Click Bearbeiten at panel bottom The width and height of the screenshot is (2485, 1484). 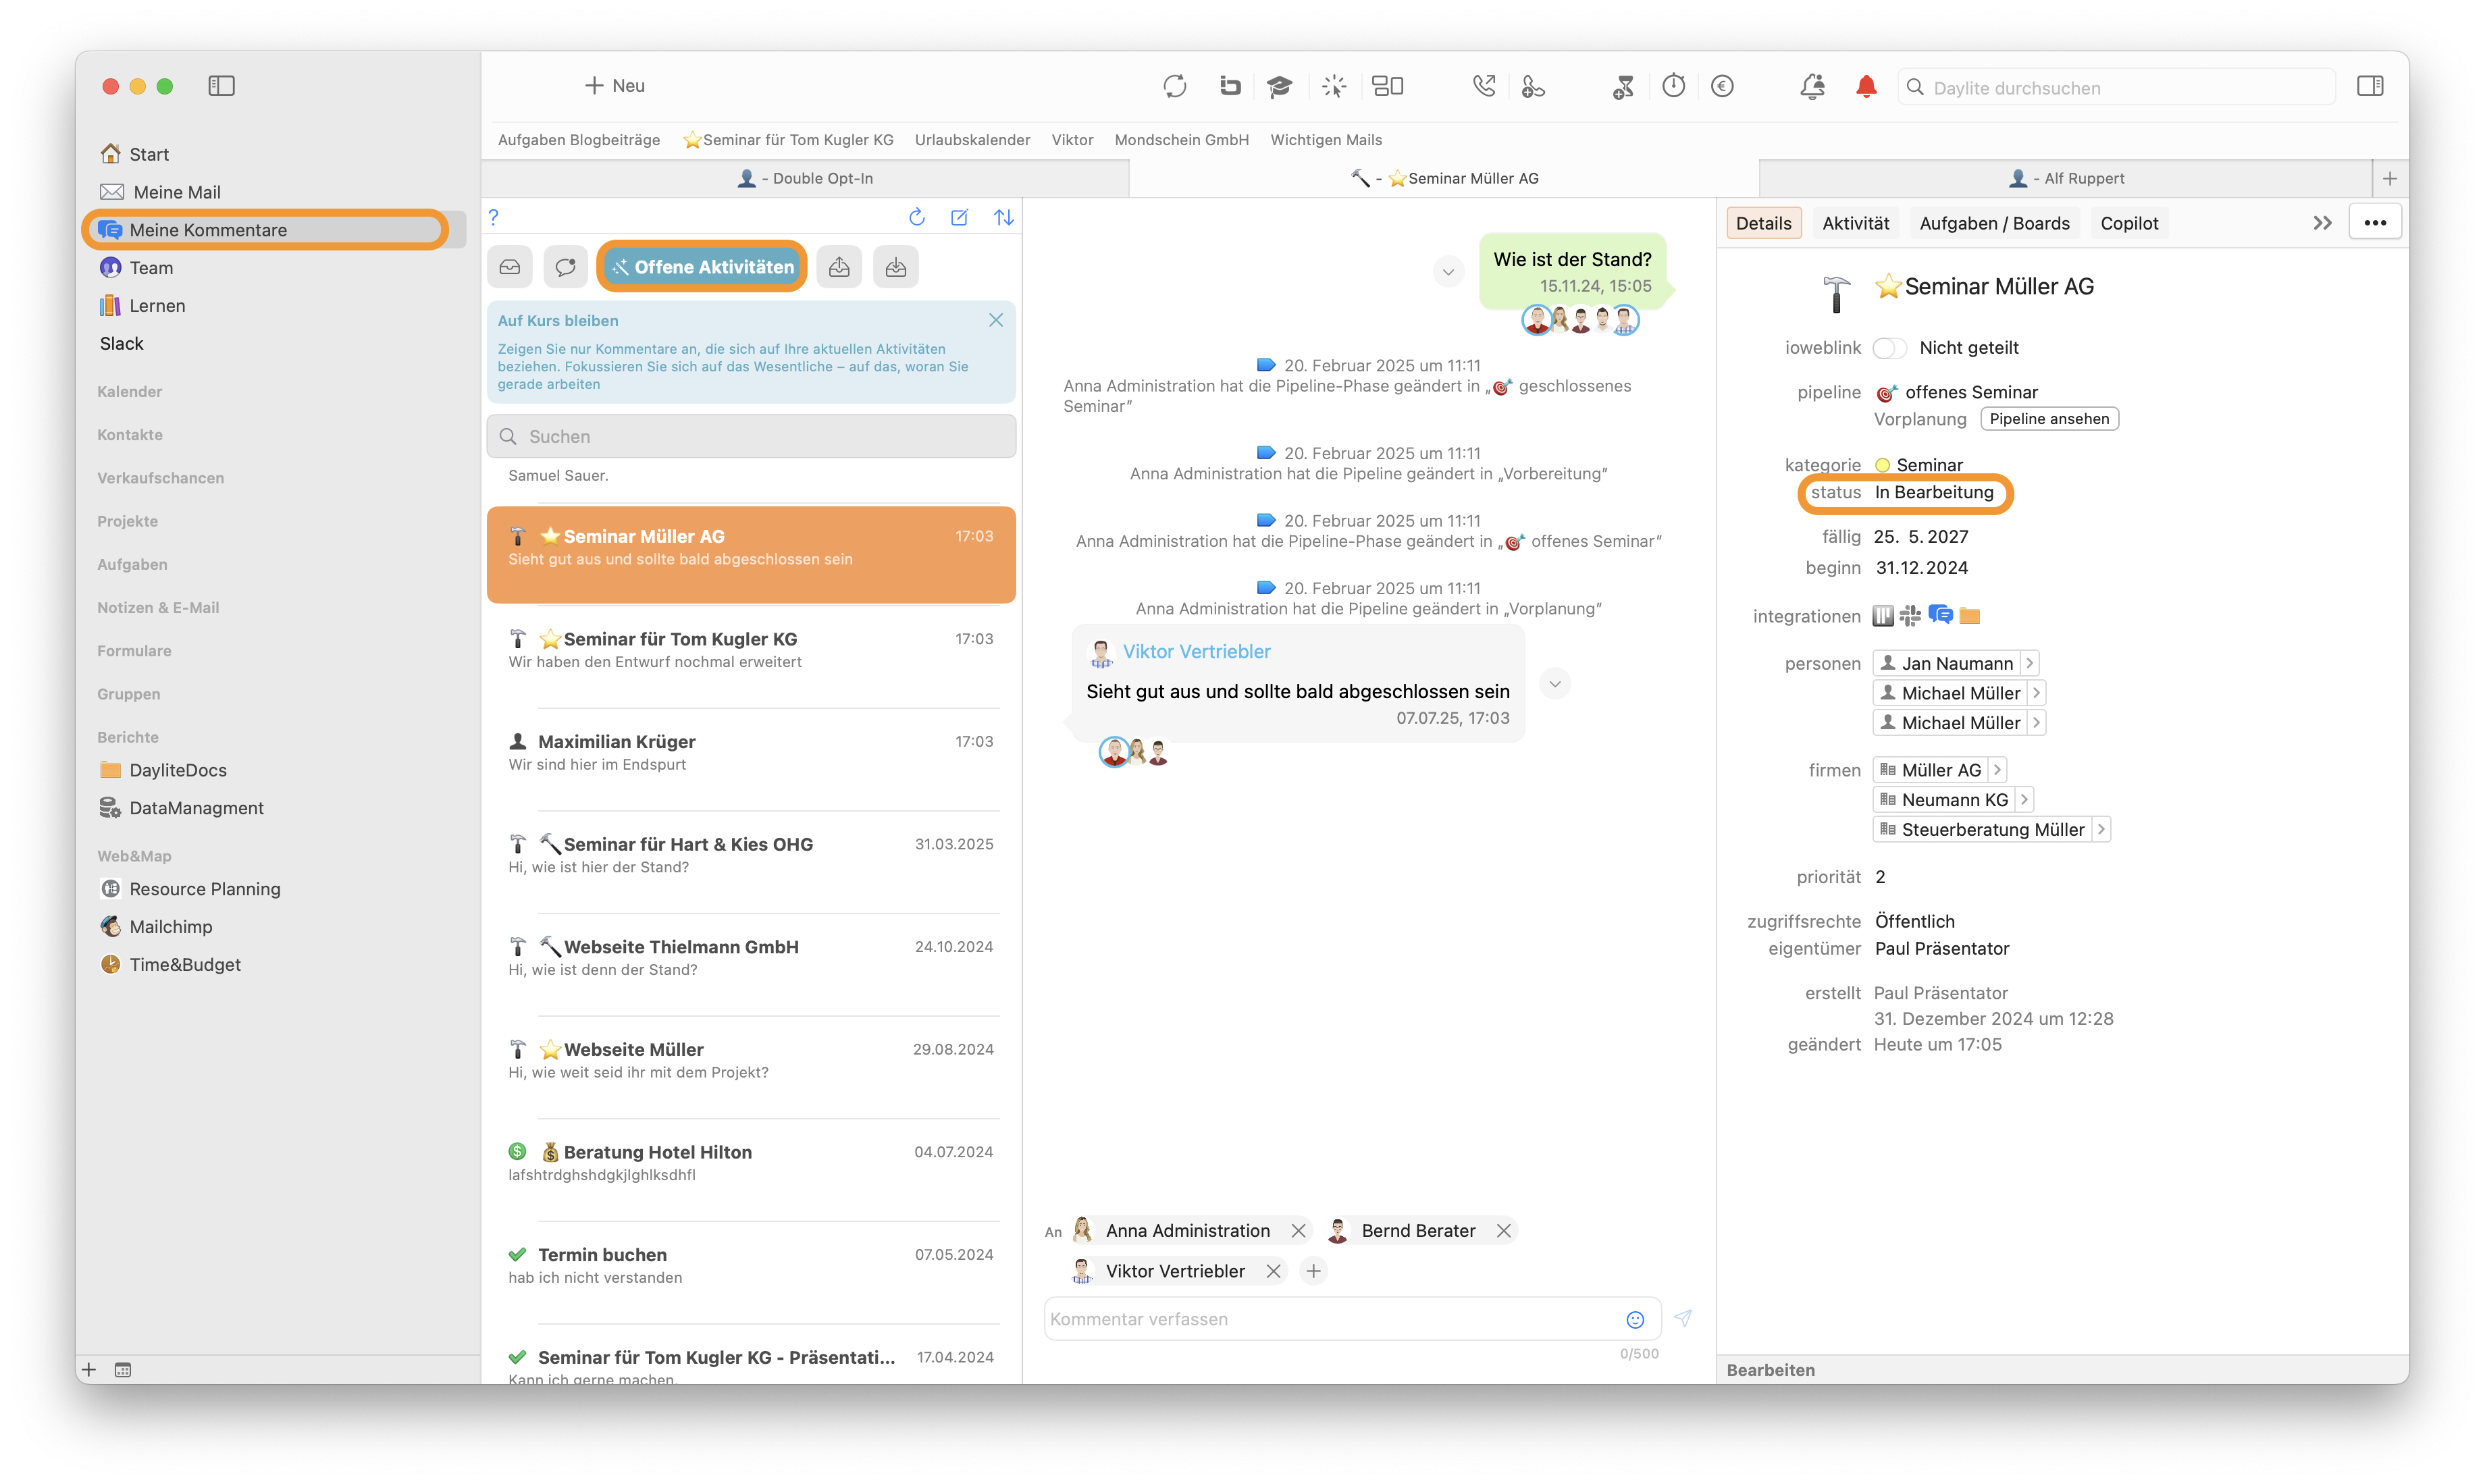(x=1770, y=1370)
